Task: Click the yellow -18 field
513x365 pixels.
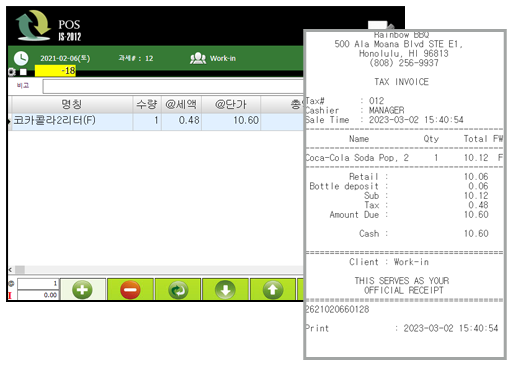Action: (x=55, y=71)
